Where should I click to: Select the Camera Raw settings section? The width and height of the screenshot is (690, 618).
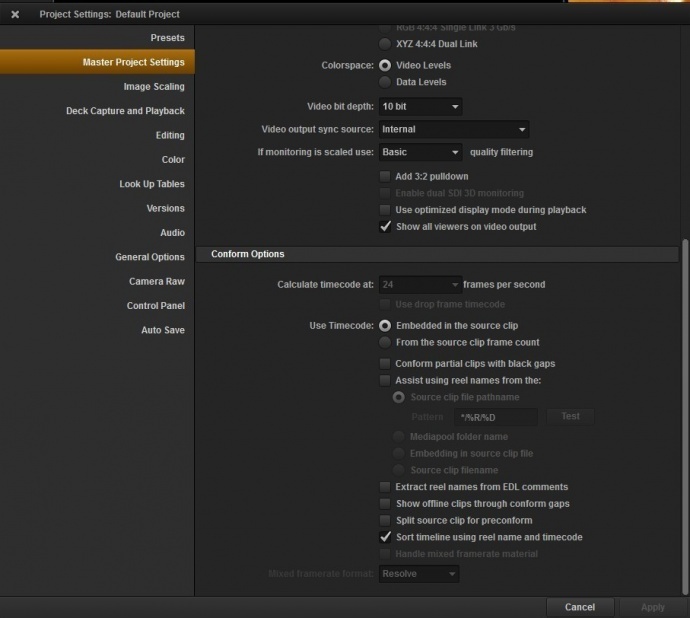coord(157,281)
